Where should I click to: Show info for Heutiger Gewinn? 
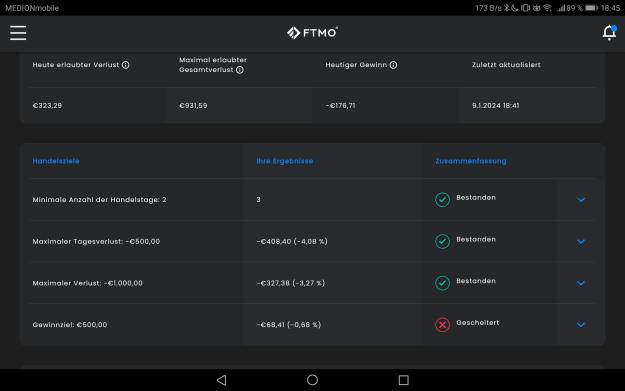point(393,65)
